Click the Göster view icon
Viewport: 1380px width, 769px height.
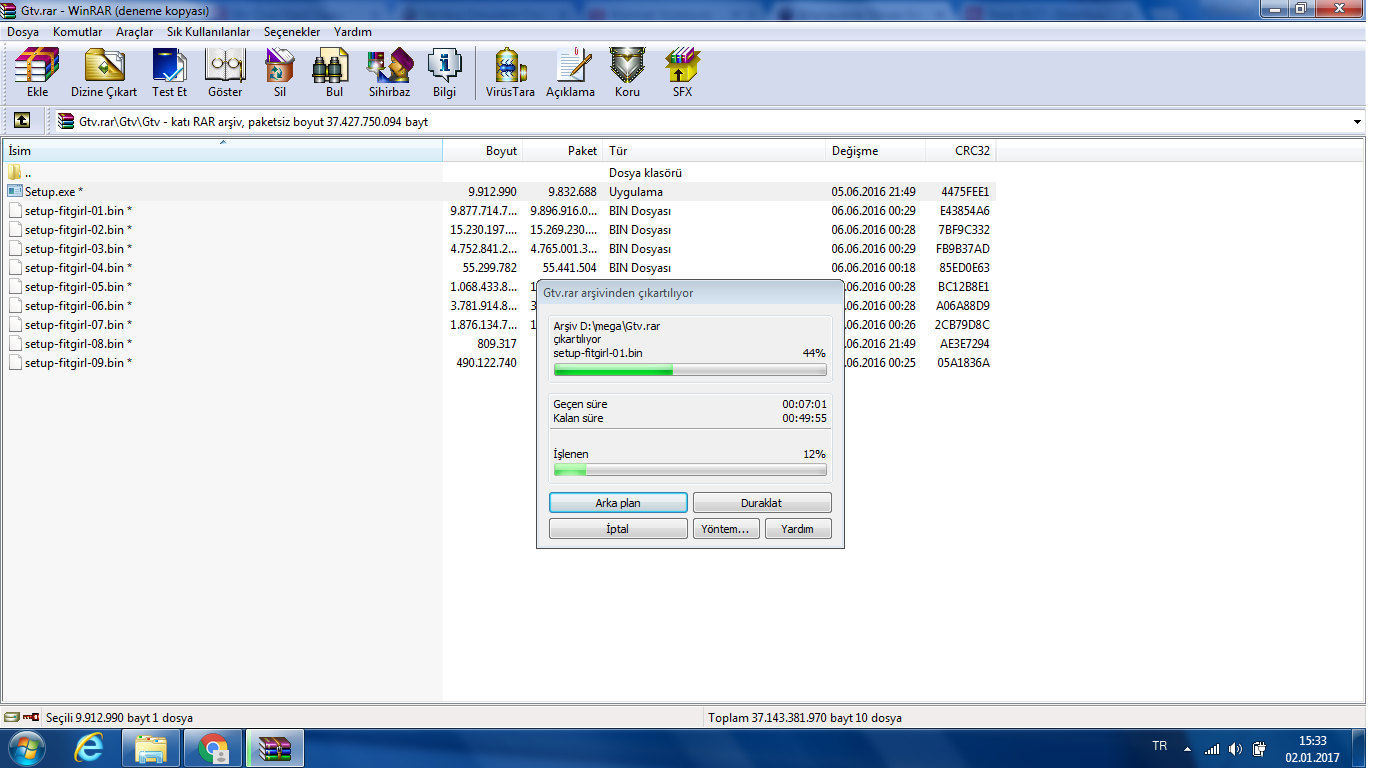[225, 73]
